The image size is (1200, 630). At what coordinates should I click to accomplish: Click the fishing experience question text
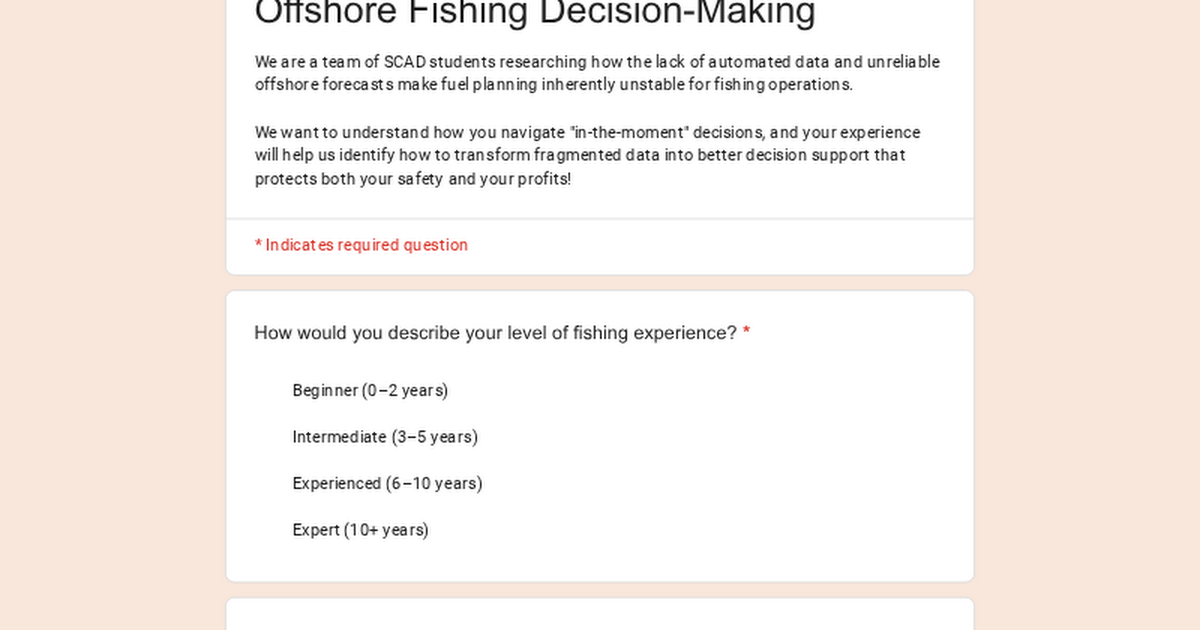[495, 333]
